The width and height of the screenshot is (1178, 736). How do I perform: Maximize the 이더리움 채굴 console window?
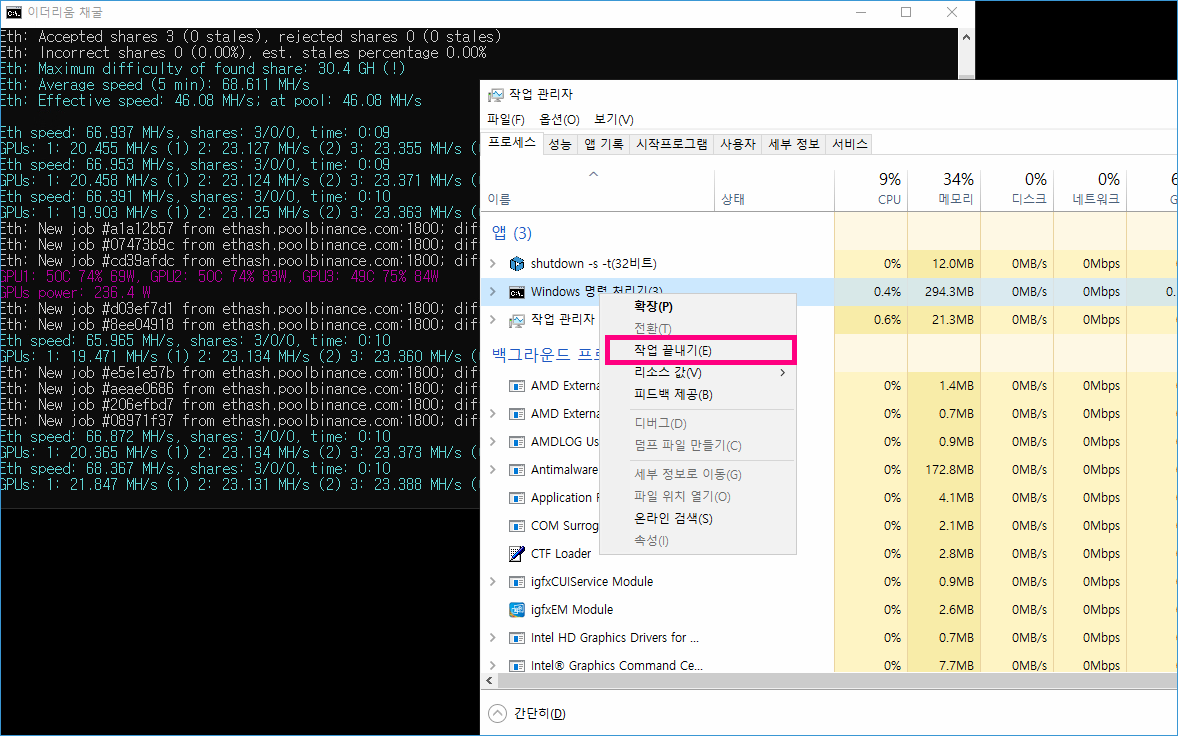click(x=906, y=12)
